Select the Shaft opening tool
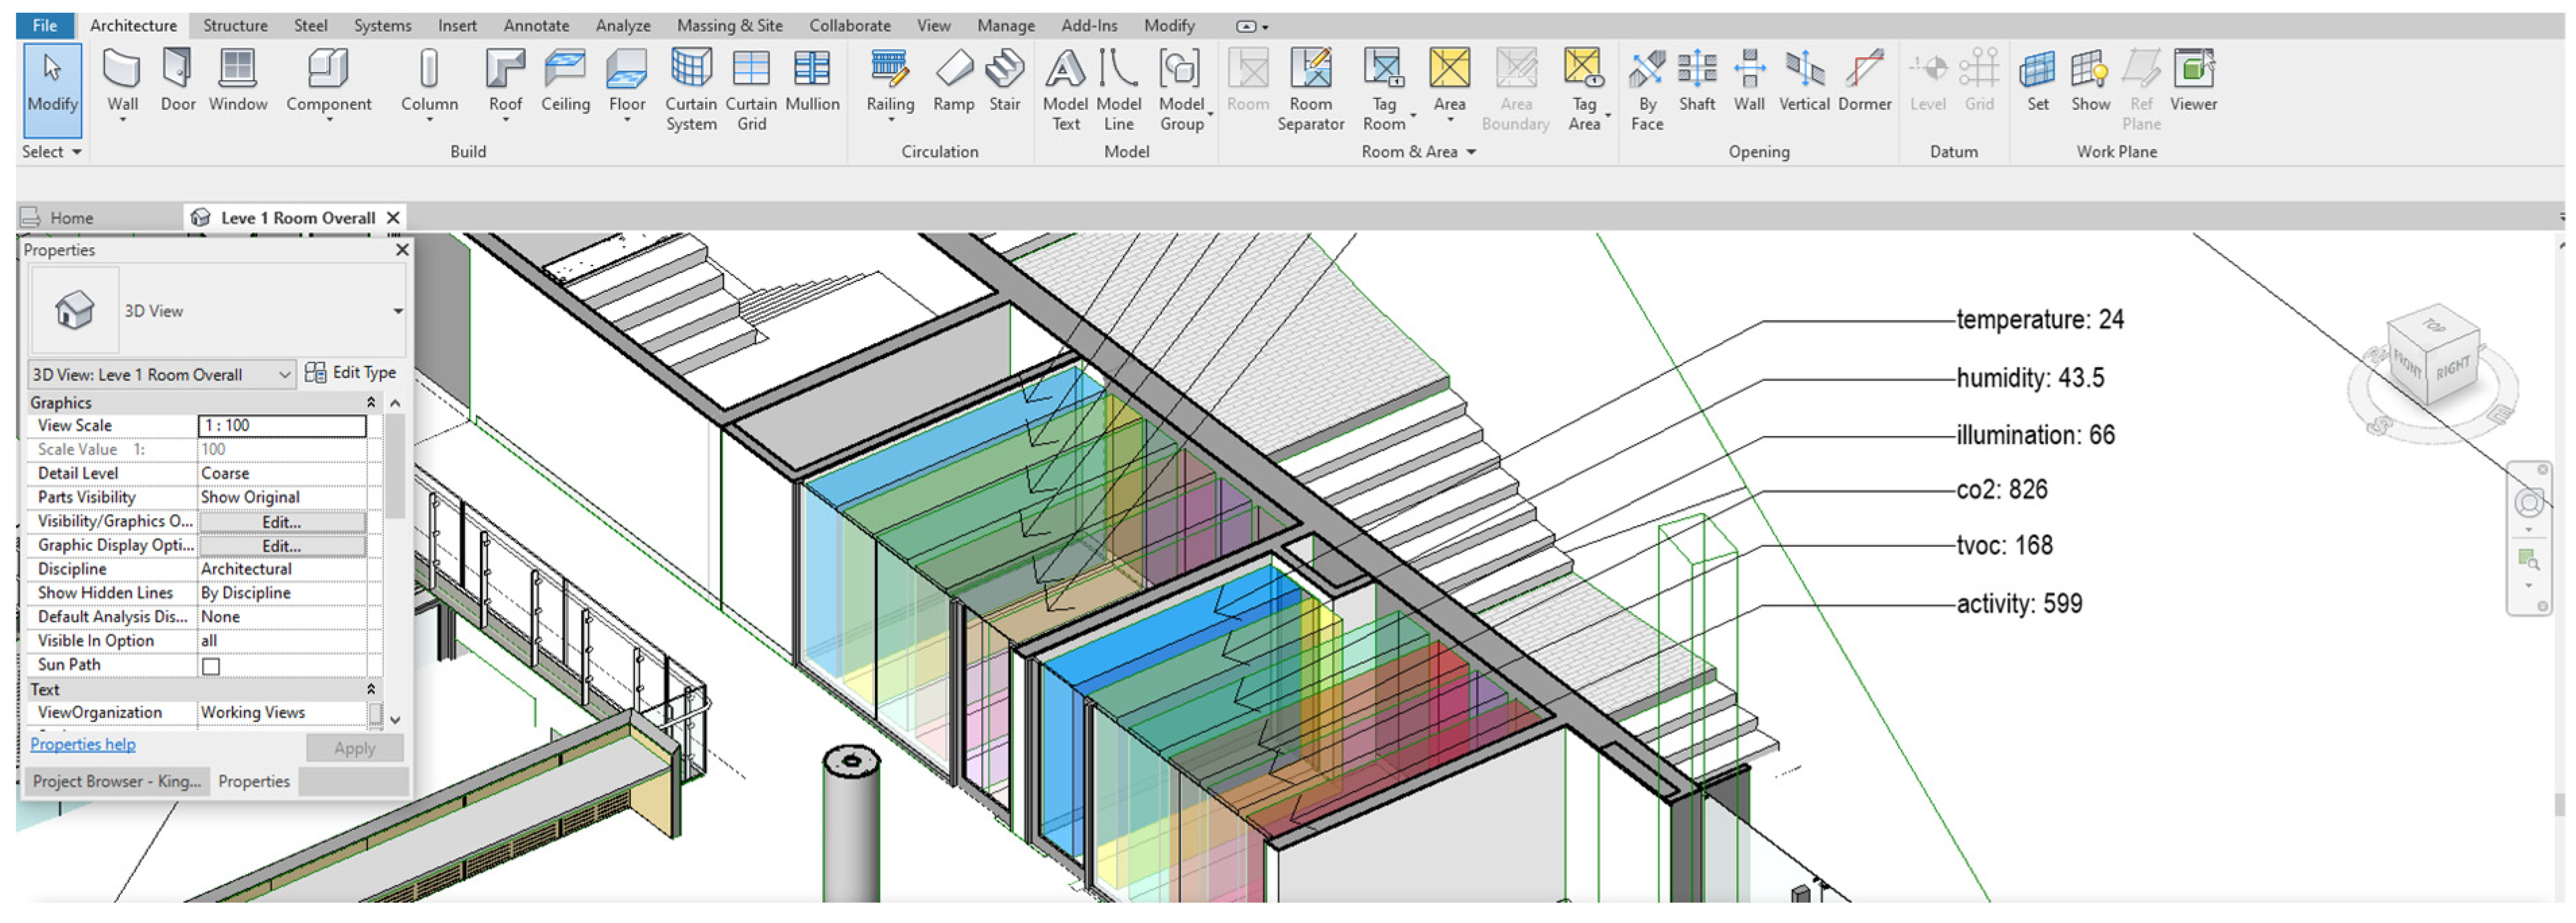Viewport: 2576px width, 923px height. [x=1696, y=80]
